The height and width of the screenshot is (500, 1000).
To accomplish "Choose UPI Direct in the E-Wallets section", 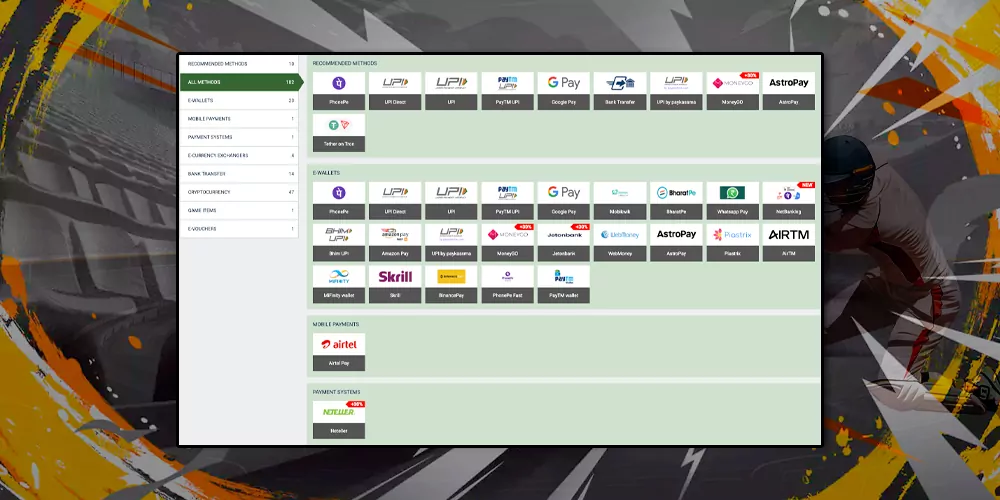I will [395, 201].
